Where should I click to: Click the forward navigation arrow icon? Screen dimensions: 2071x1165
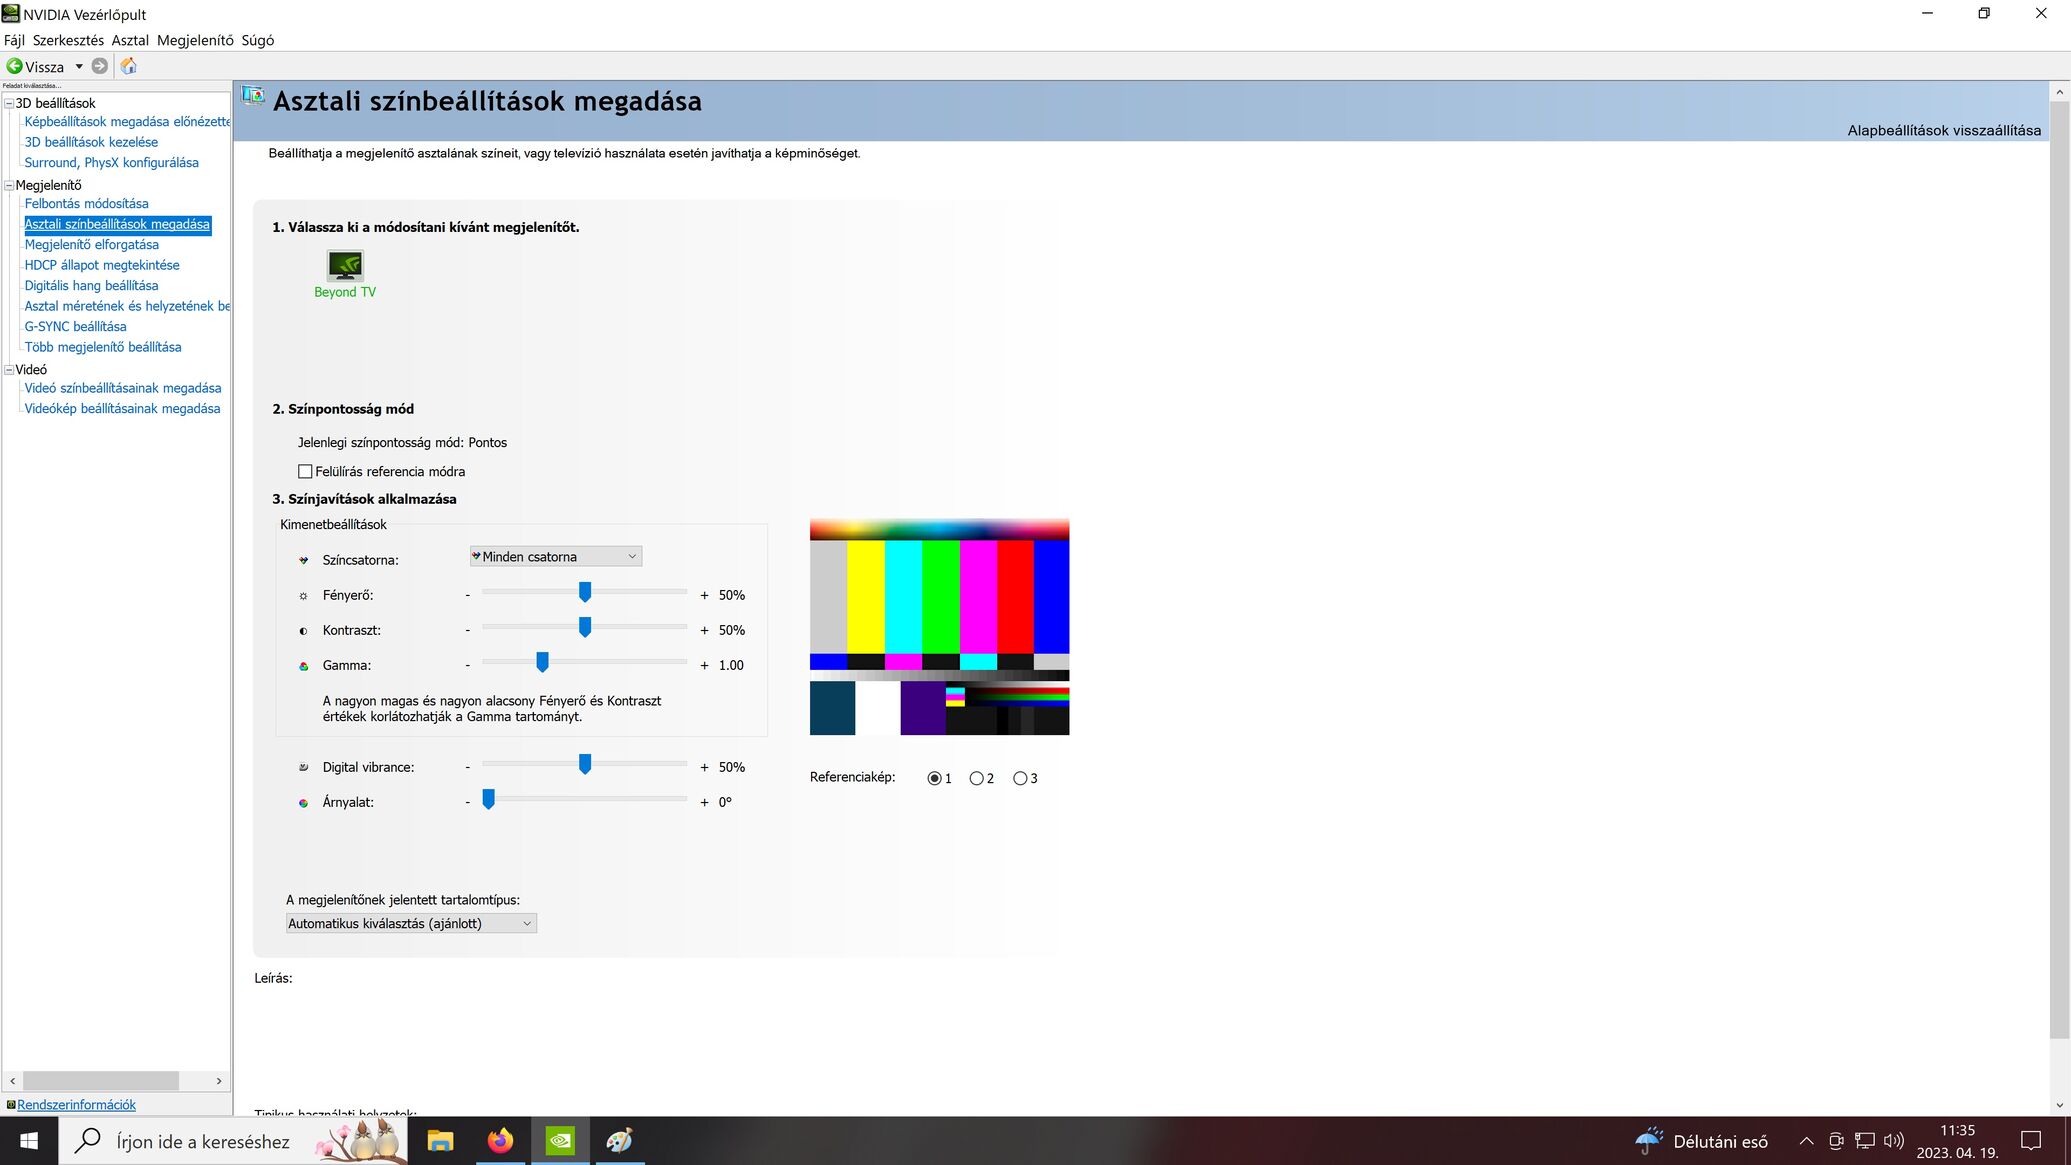click(x=99, y=66)
